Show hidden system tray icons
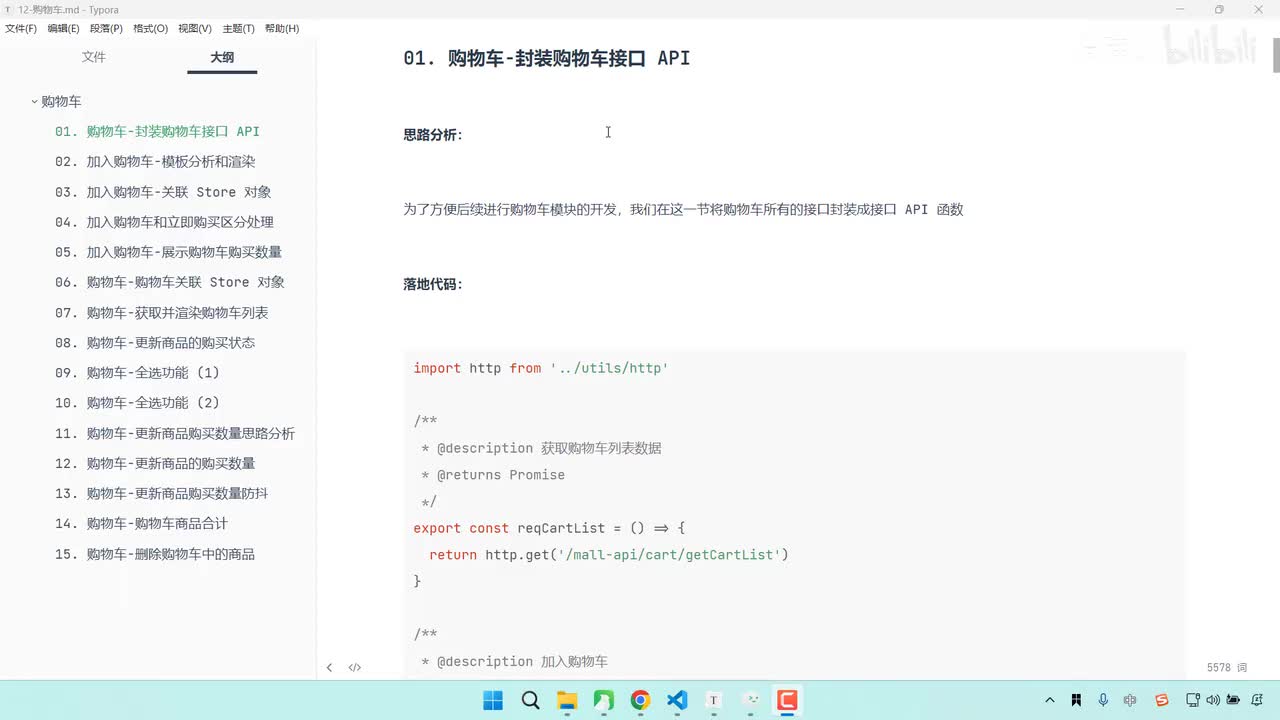The image size is (1280, 720). [x=1049, y=700]
